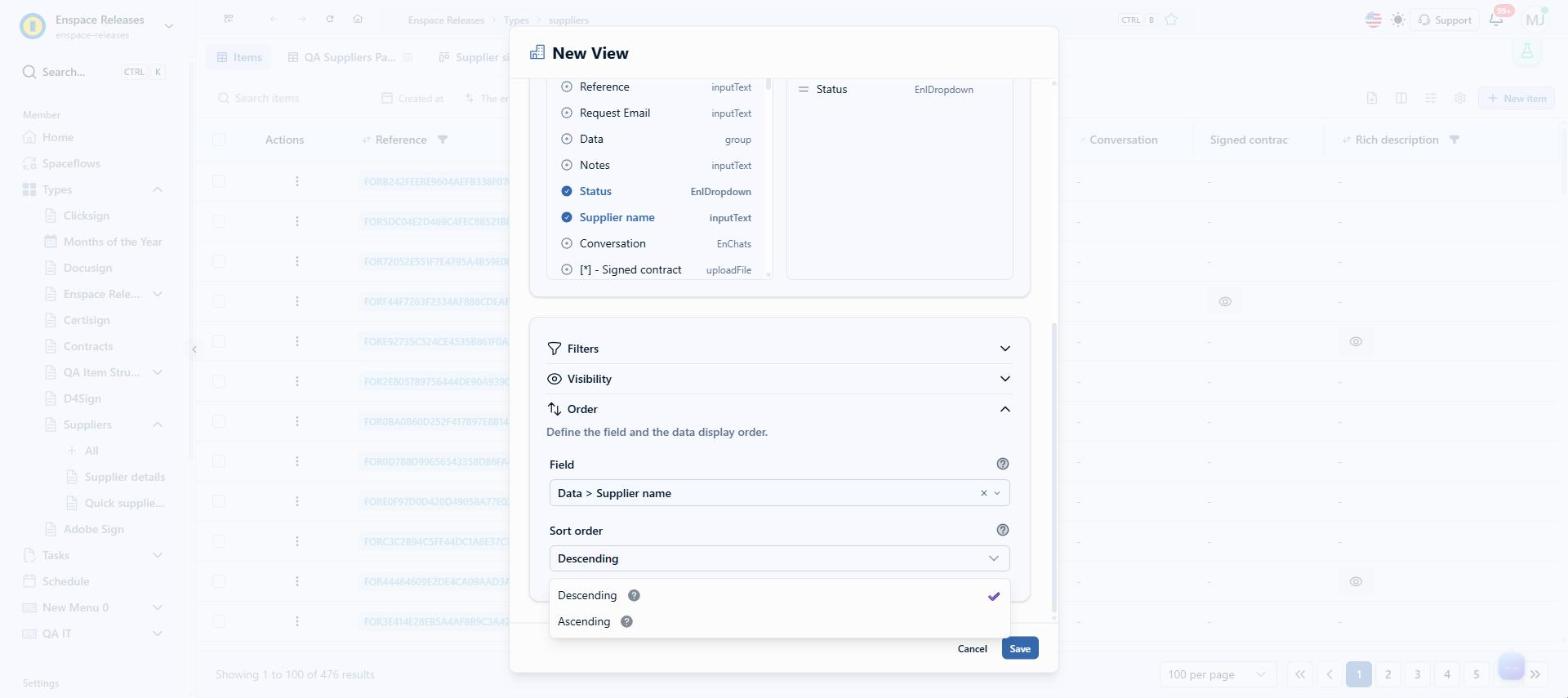
Task: Go to page 2
Action: (1387, 674)
